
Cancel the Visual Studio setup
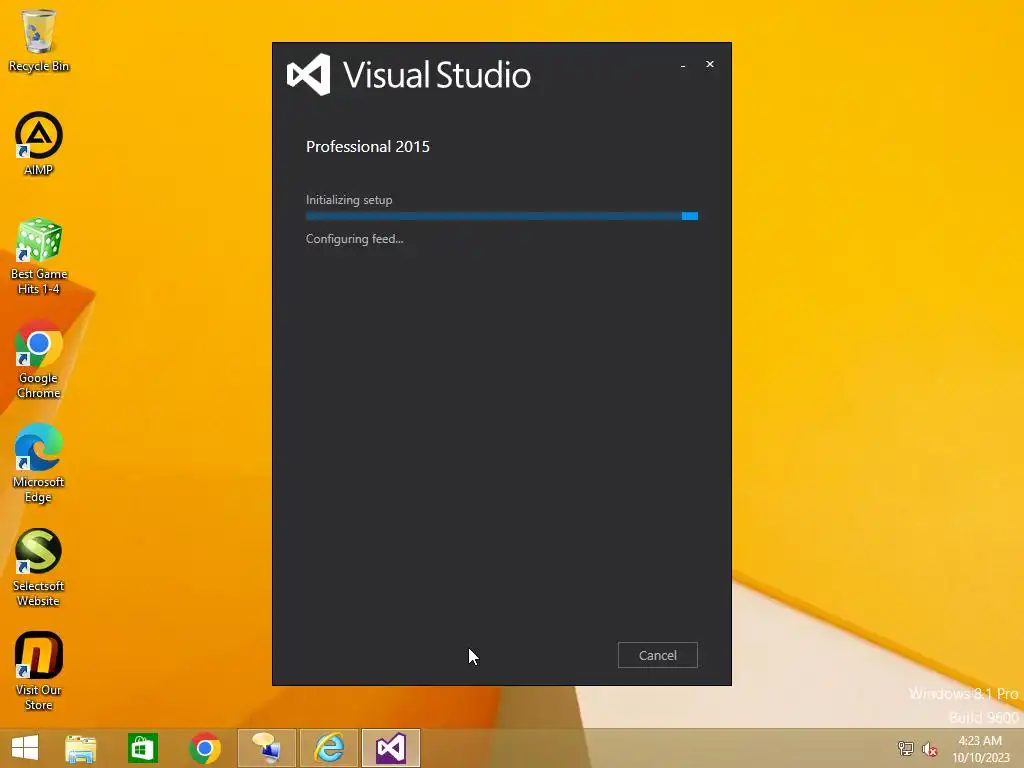pyautogui.click(x=658, y=655)
